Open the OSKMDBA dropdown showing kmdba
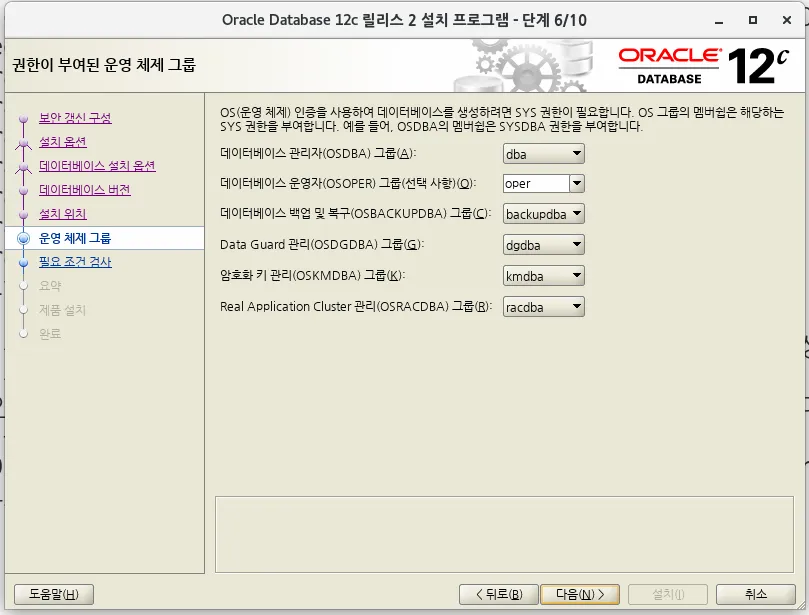Screen dimensions: 809x615 pos(543,276)
